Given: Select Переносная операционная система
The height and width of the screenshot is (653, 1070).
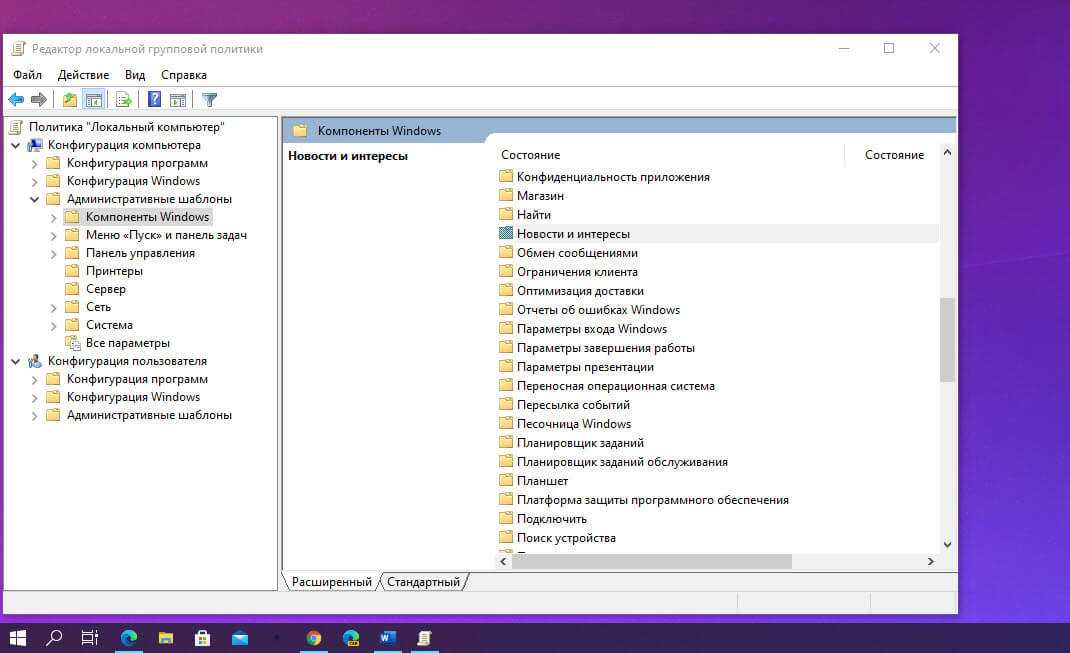Looking at the screenshot, I should coord(616,386).
